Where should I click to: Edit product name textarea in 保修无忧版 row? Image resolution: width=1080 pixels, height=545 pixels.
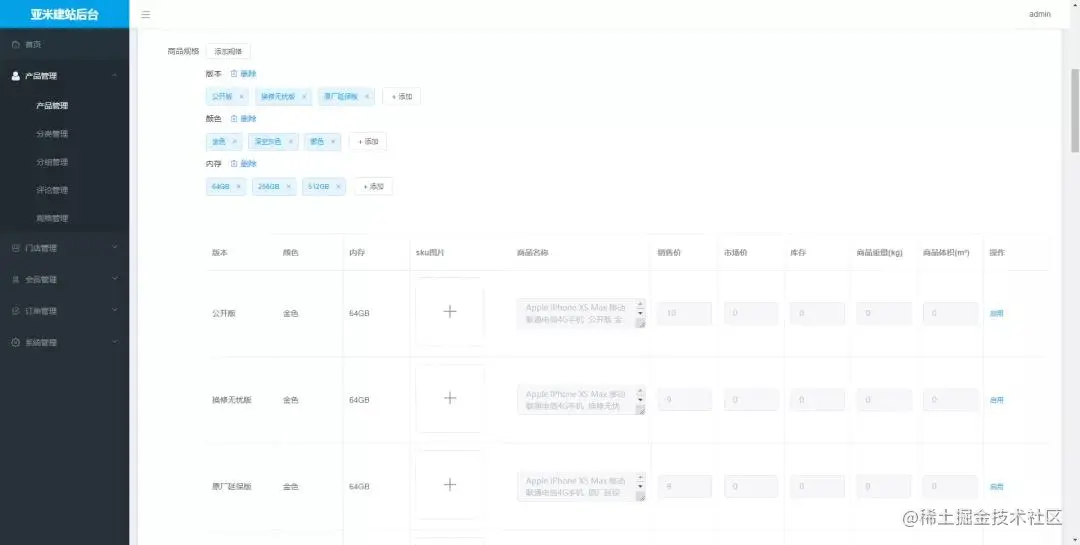pyautogui.click(x=581, y=400)
